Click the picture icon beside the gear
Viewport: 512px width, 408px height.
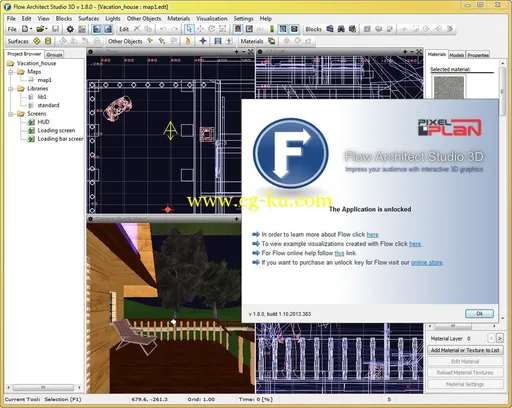pos(82,29)
